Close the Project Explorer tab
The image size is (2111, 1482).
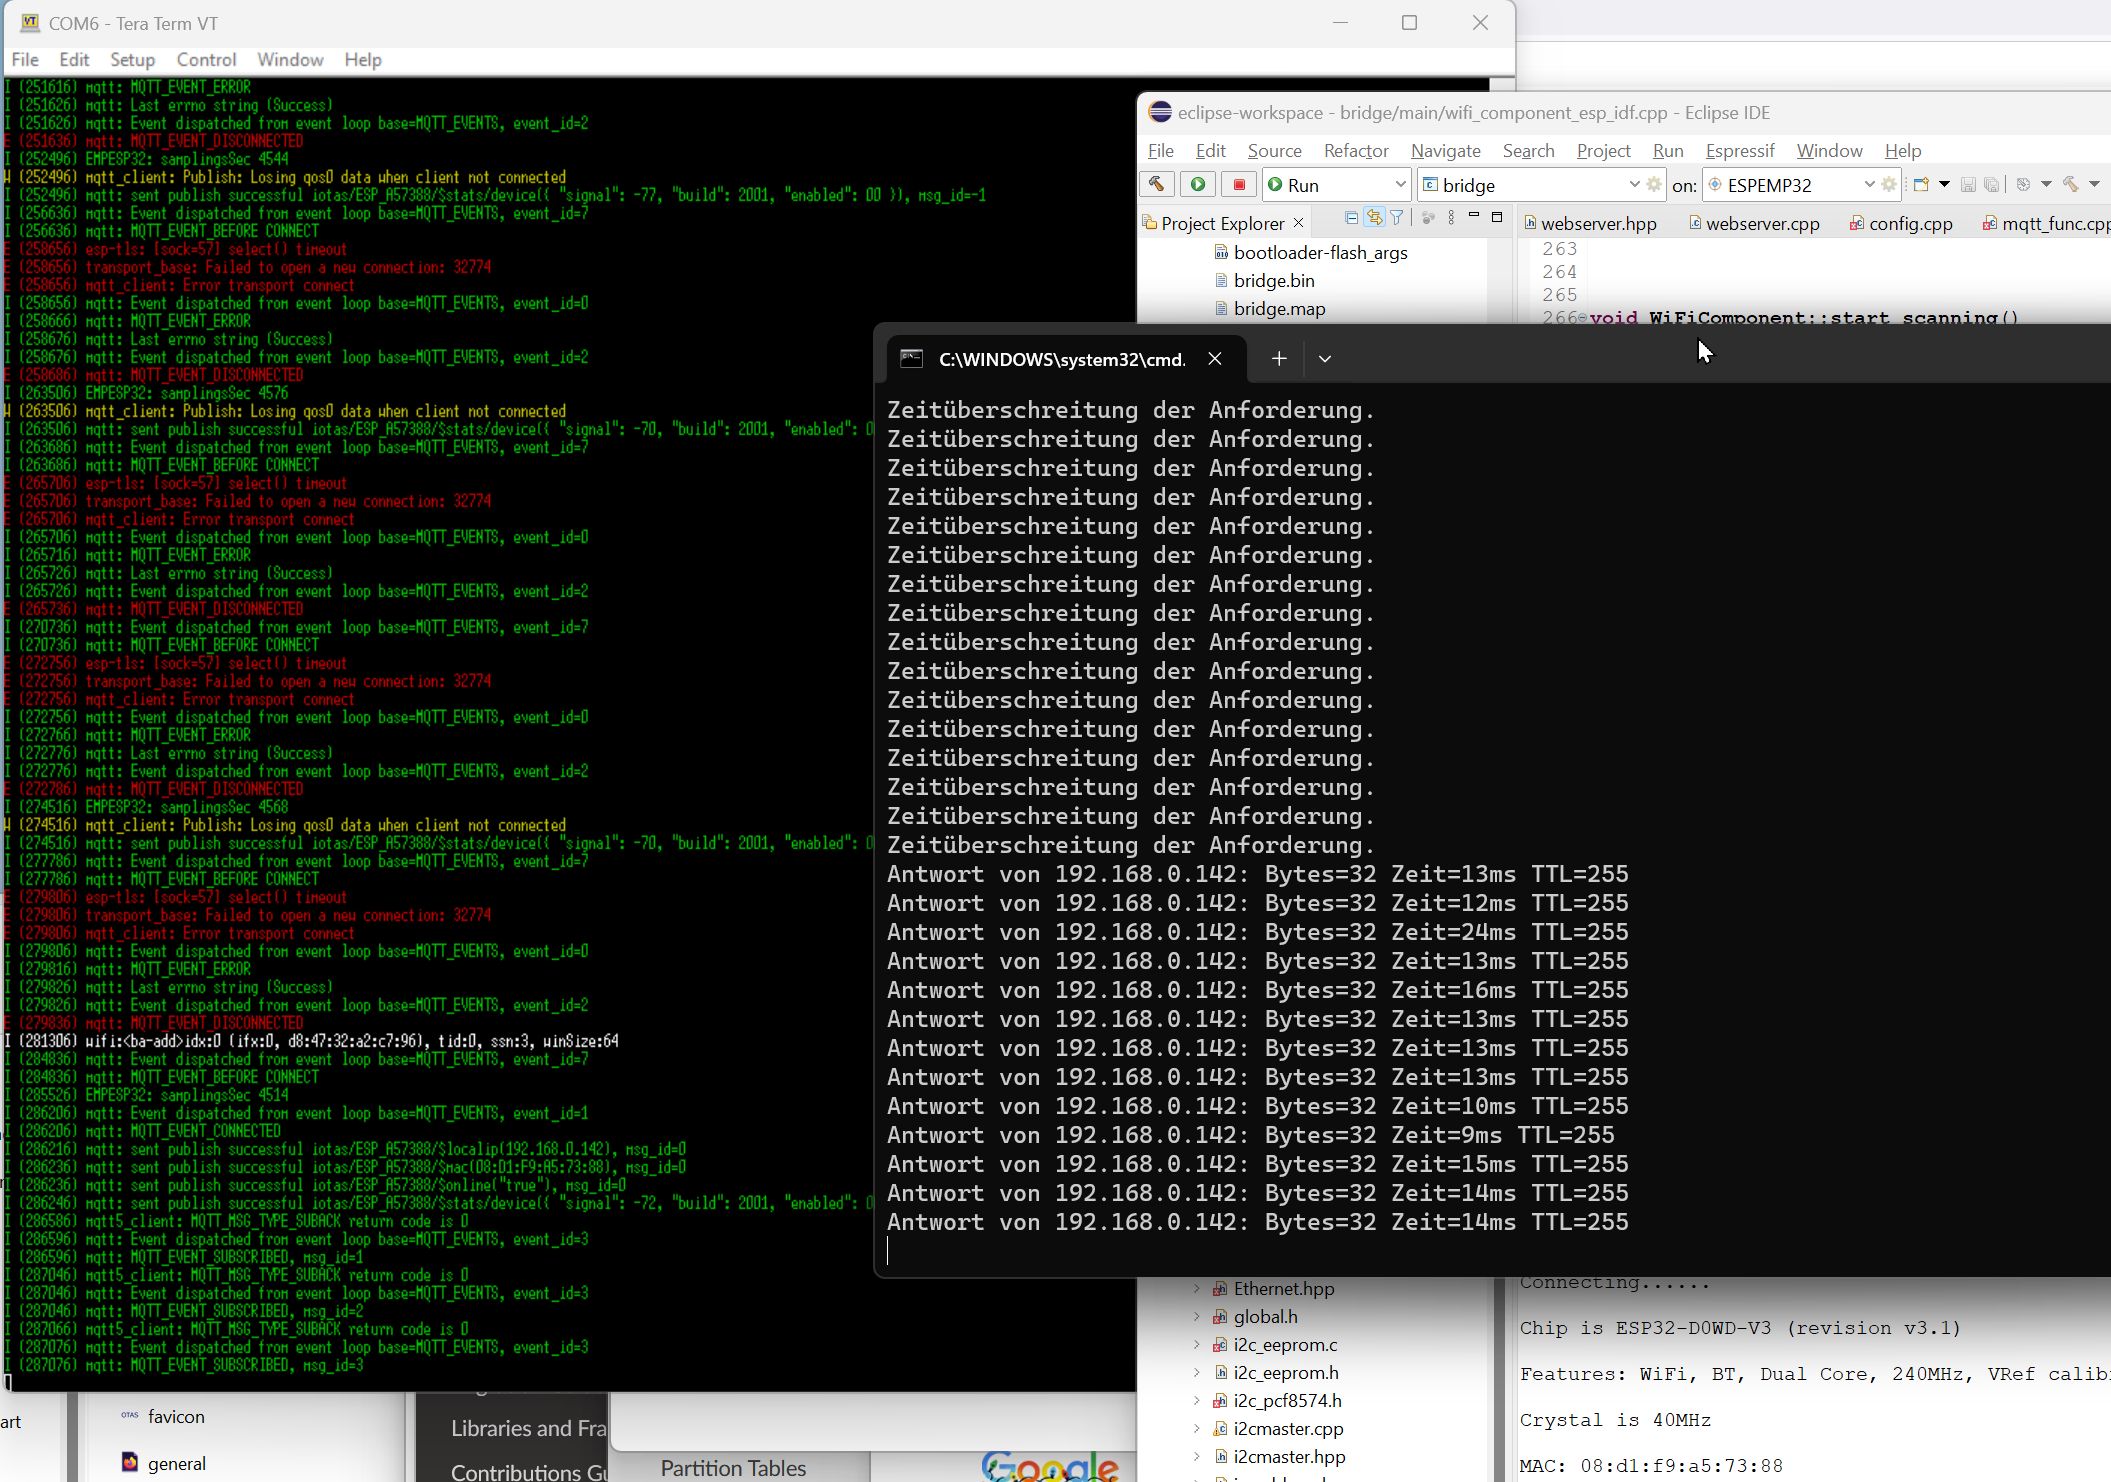coord(1298,222)
